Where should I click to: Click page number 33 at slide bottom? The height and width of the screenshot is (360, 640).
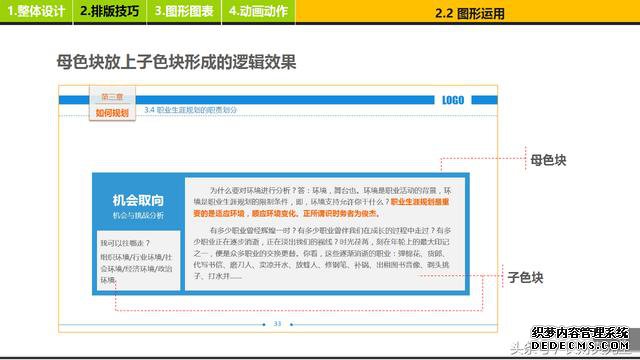point(278,324)
